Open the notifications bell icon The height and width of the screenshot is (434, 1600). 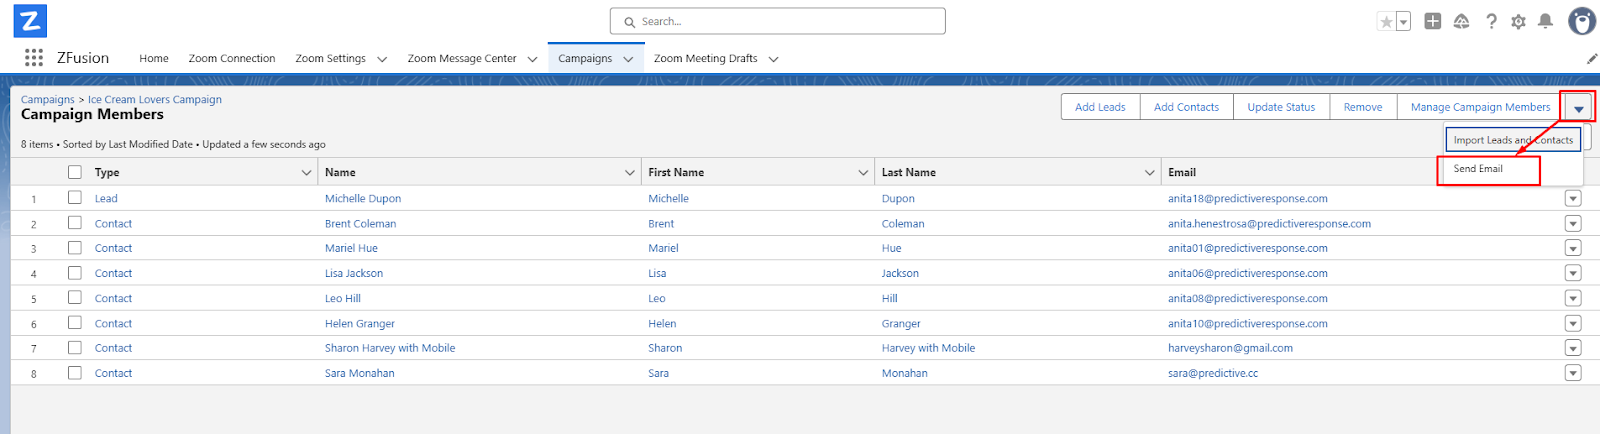click(x=1545, y=21)
